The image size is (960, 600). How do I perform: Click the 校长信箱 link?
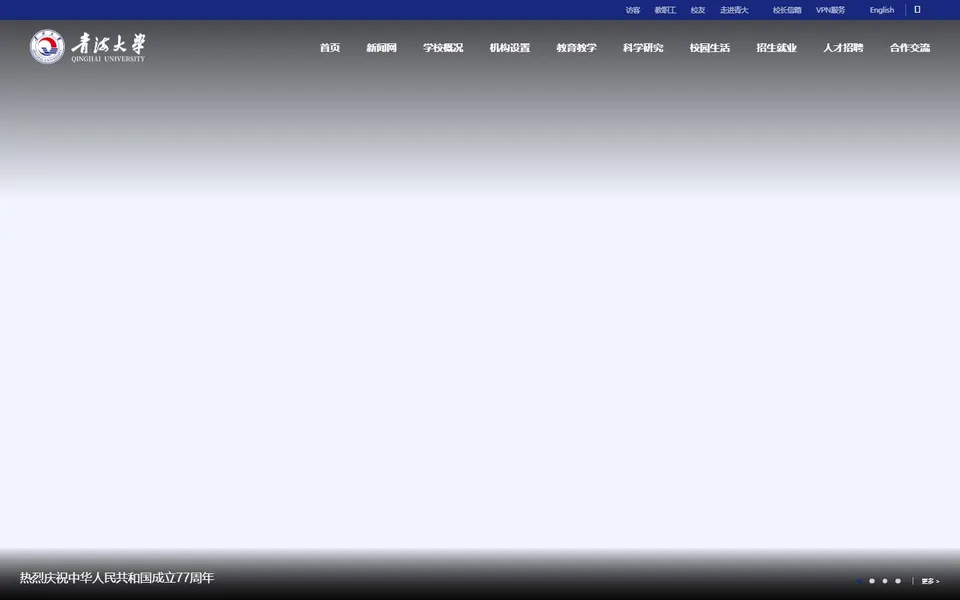787,10
